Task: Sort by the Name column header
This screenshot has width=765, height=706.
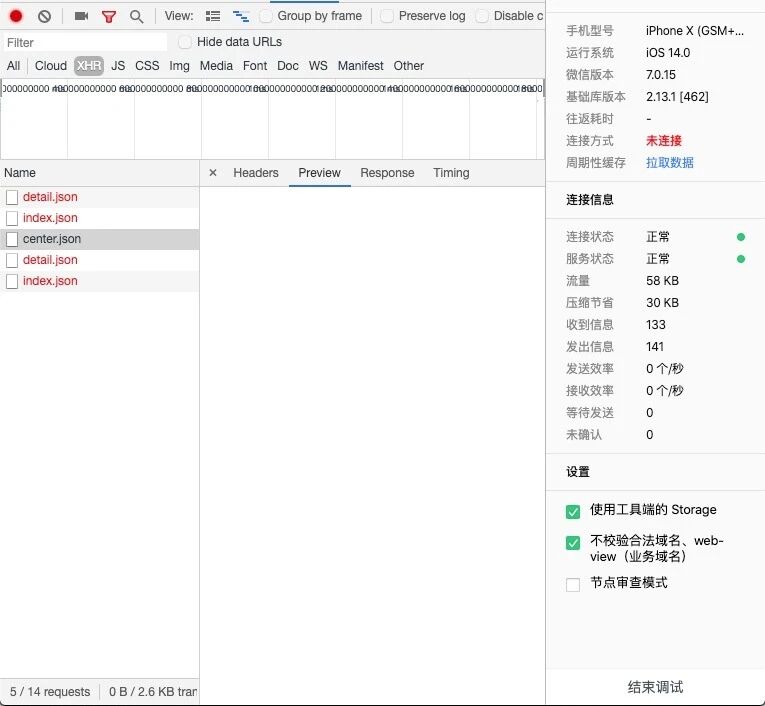Action: [x=100, y=173]
